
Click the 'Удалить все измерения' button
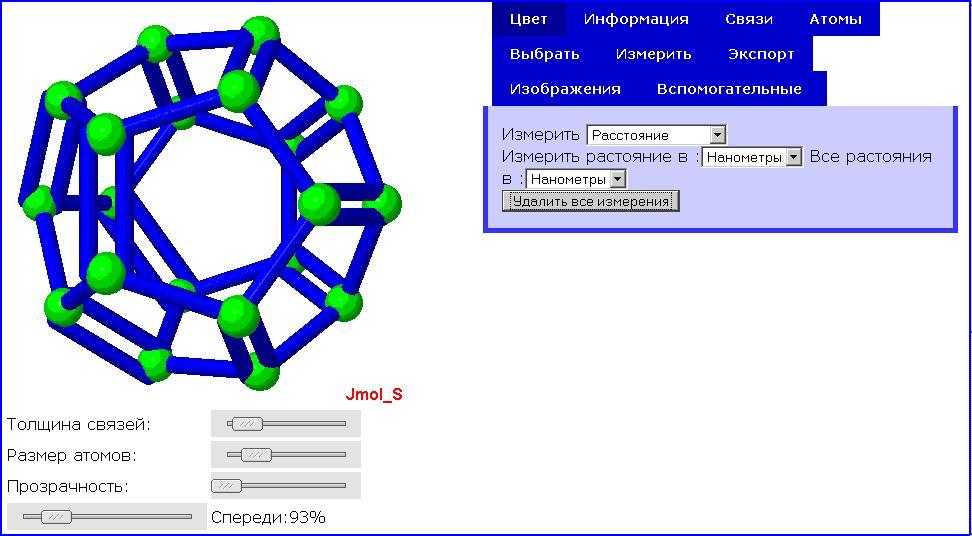[591, 201]
